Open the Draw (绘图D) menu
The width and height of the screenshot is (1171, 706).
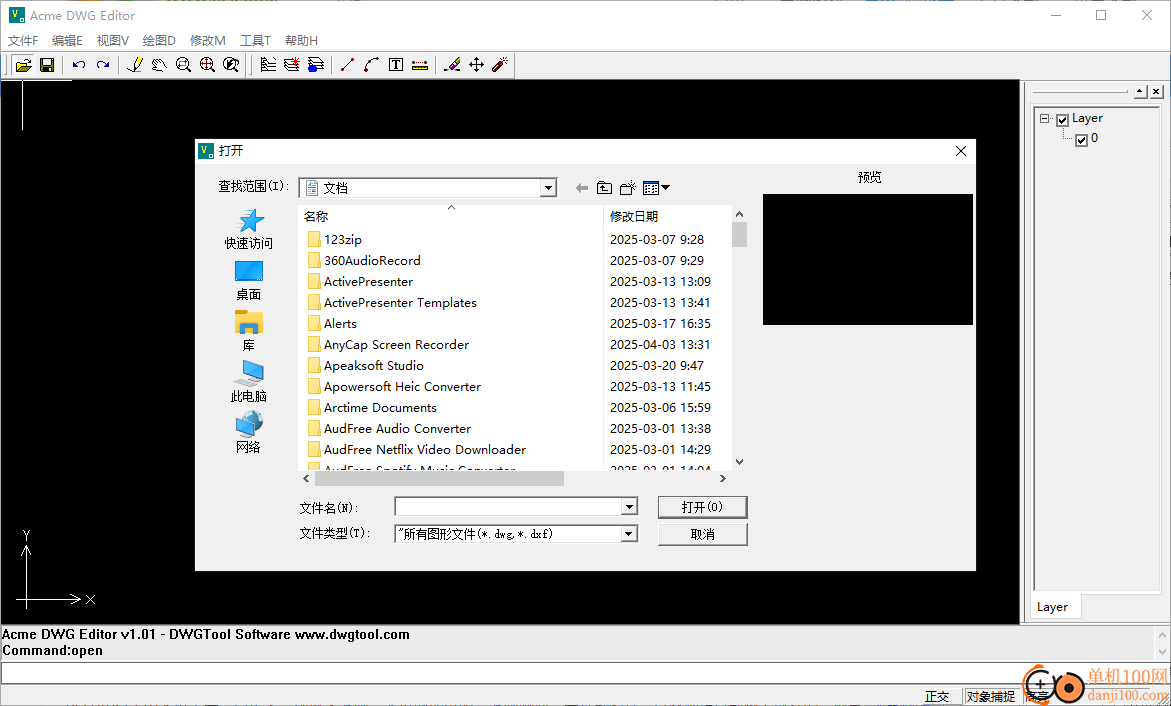[x=159, y=40]
